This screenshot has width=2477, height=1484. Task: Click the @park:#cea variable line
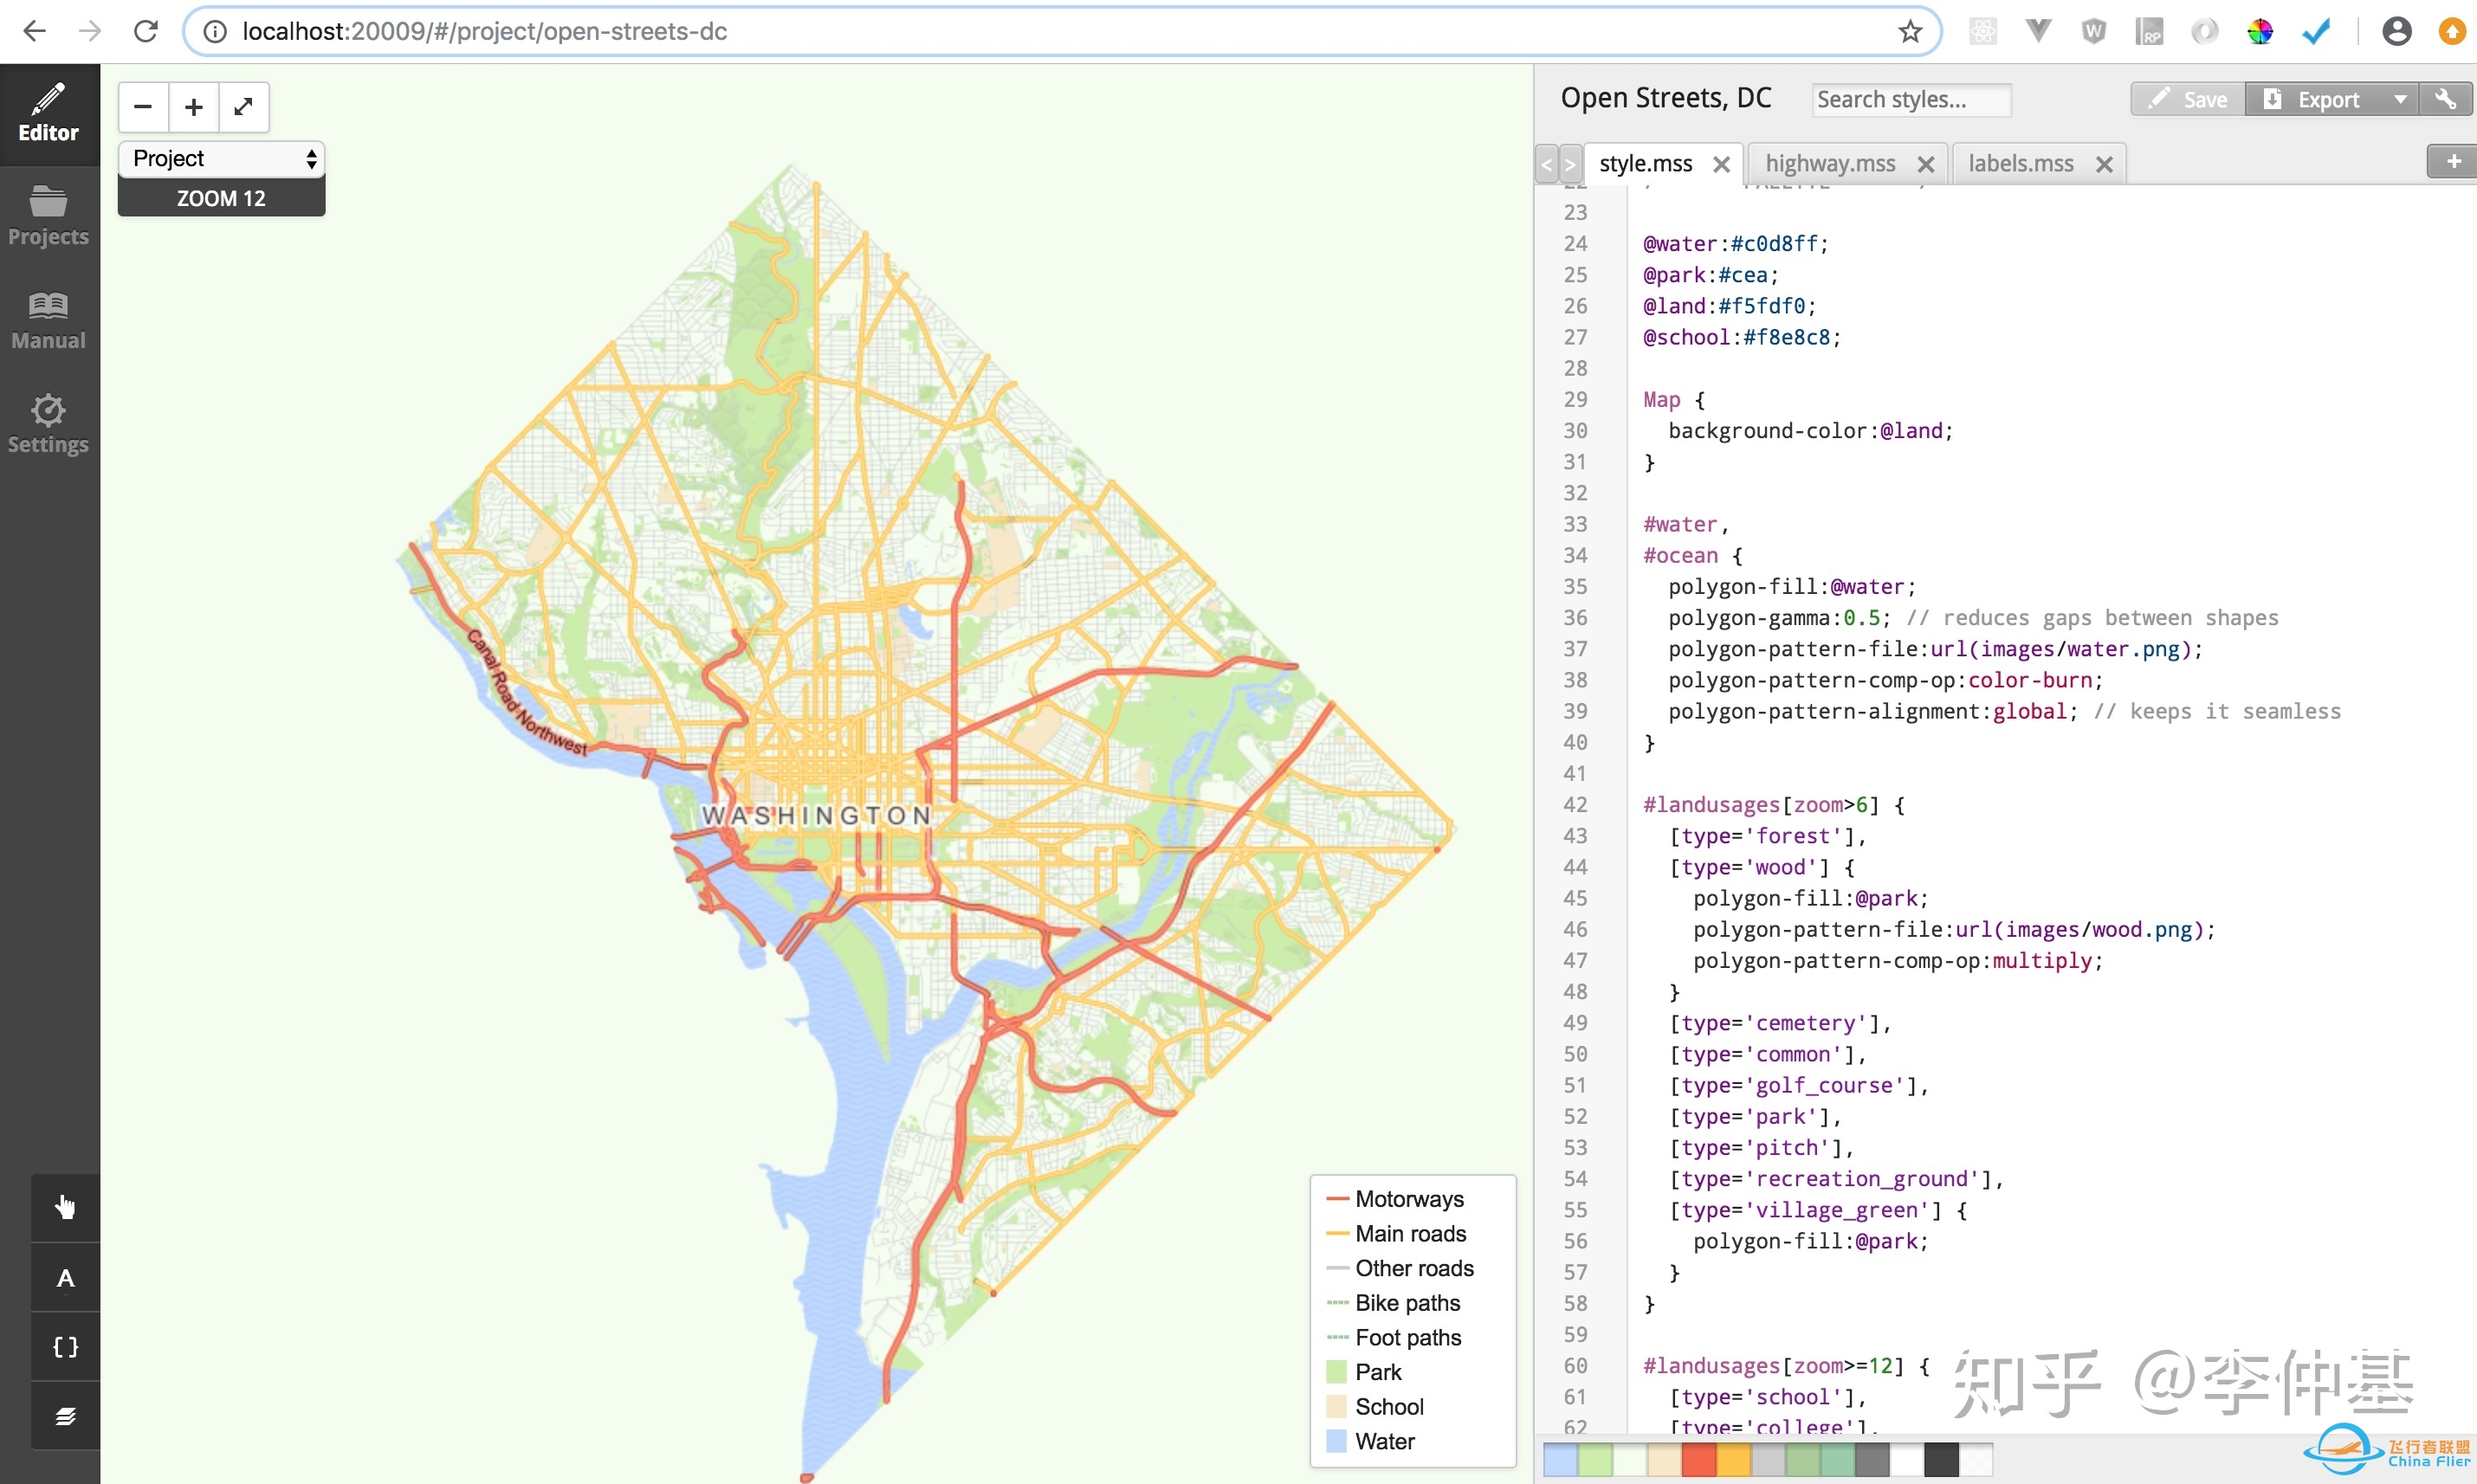point(1710,275)
